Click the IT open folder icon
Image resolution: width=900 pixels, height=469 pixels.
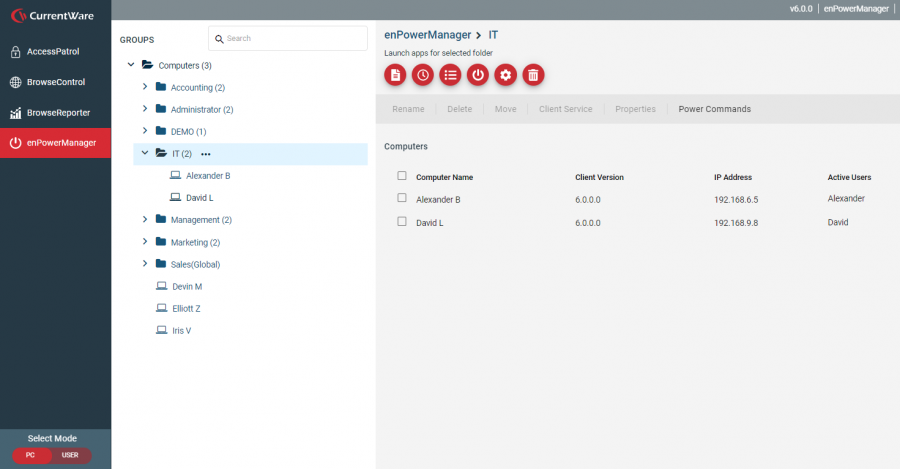pos(161,153)
